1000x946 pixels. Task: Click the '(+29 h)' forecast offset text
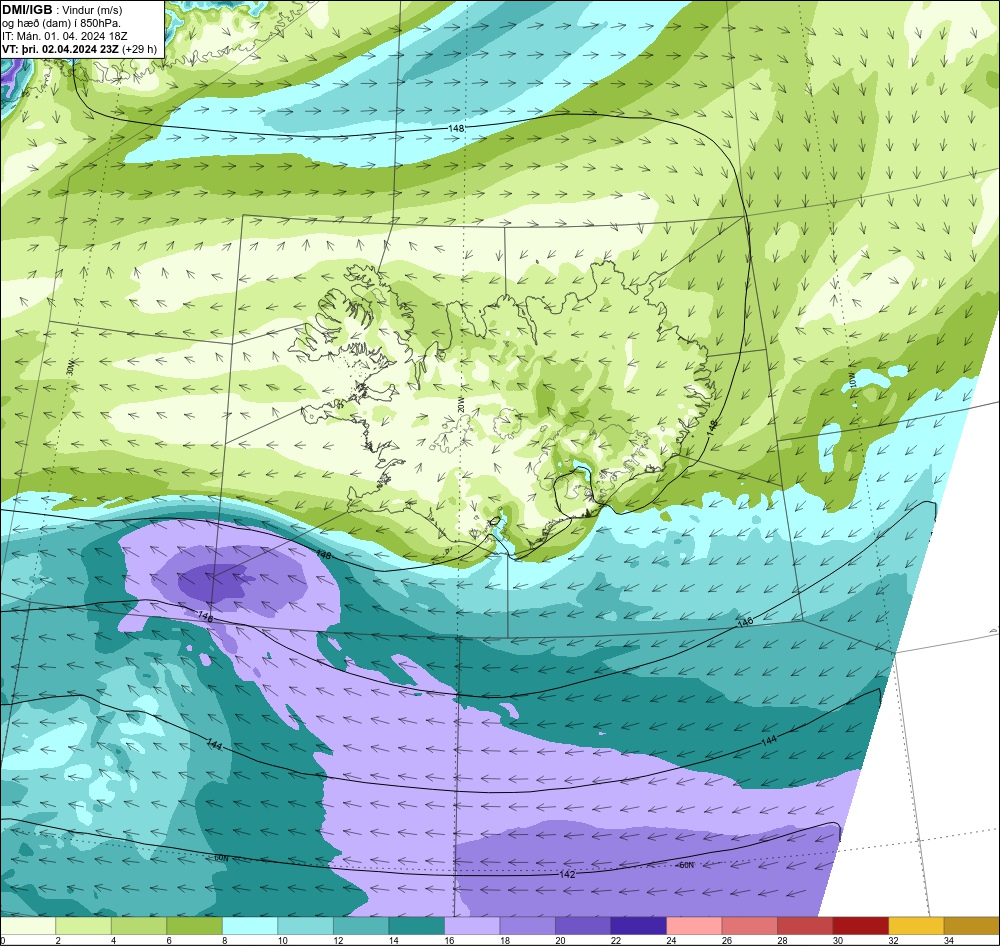[139, 48]
